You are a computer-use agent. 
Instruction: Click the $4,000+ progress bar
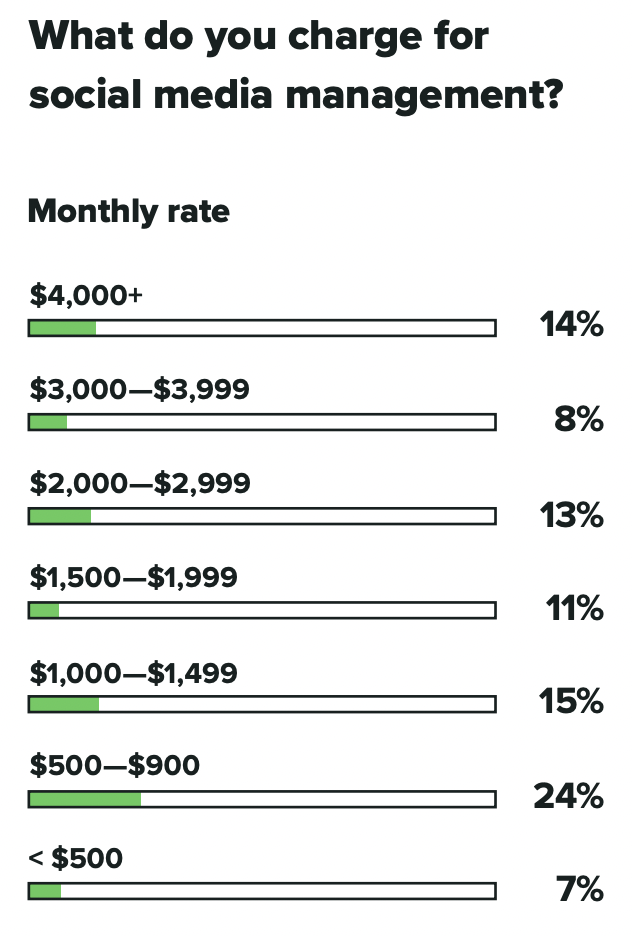262,328
